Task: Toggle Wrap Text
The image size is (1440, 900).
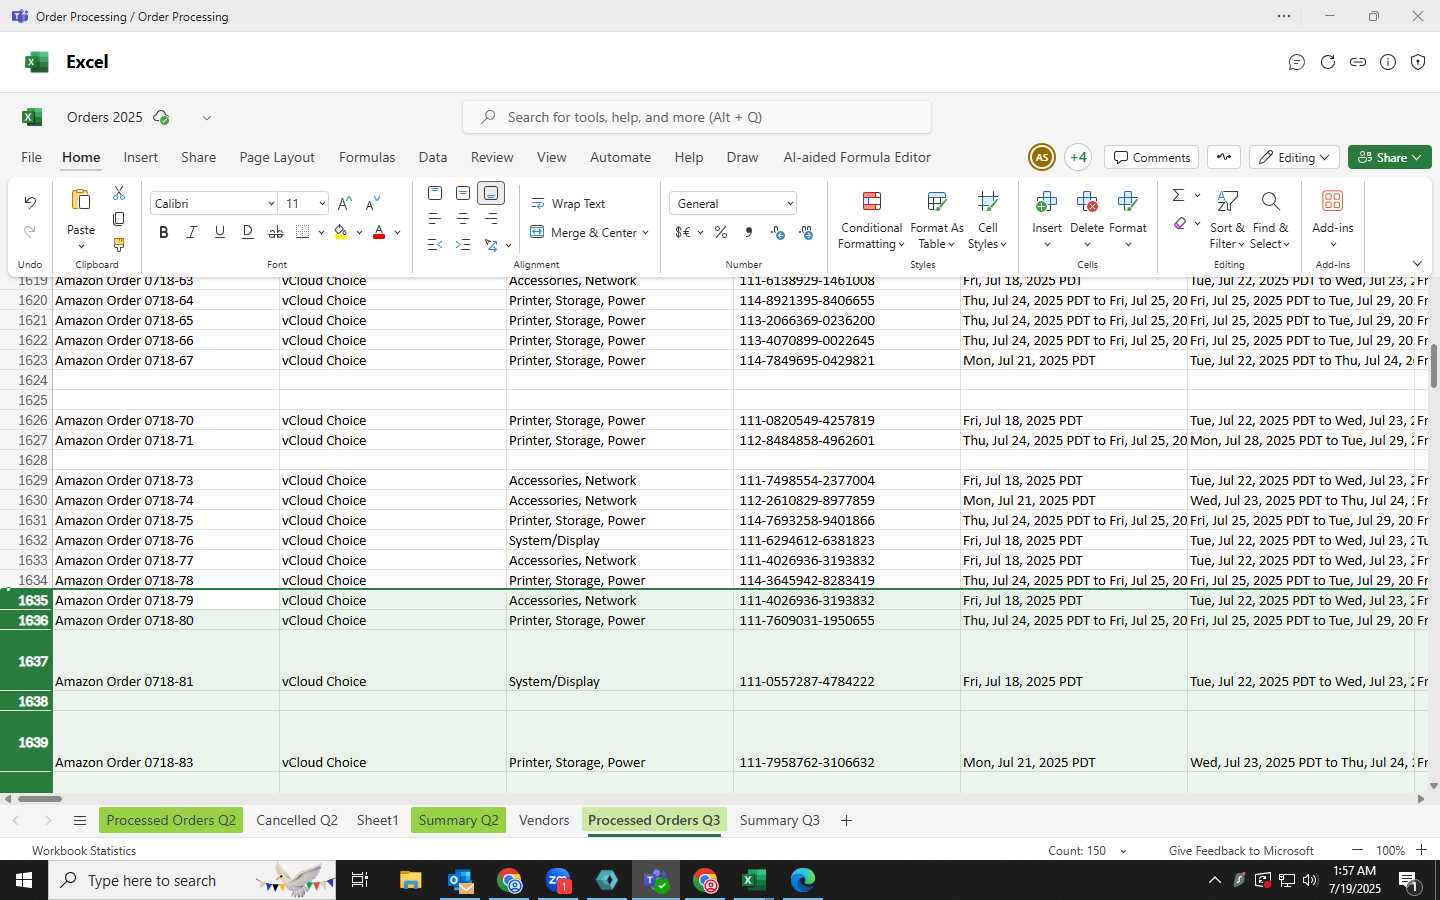Action: click(x=567, y=203)
